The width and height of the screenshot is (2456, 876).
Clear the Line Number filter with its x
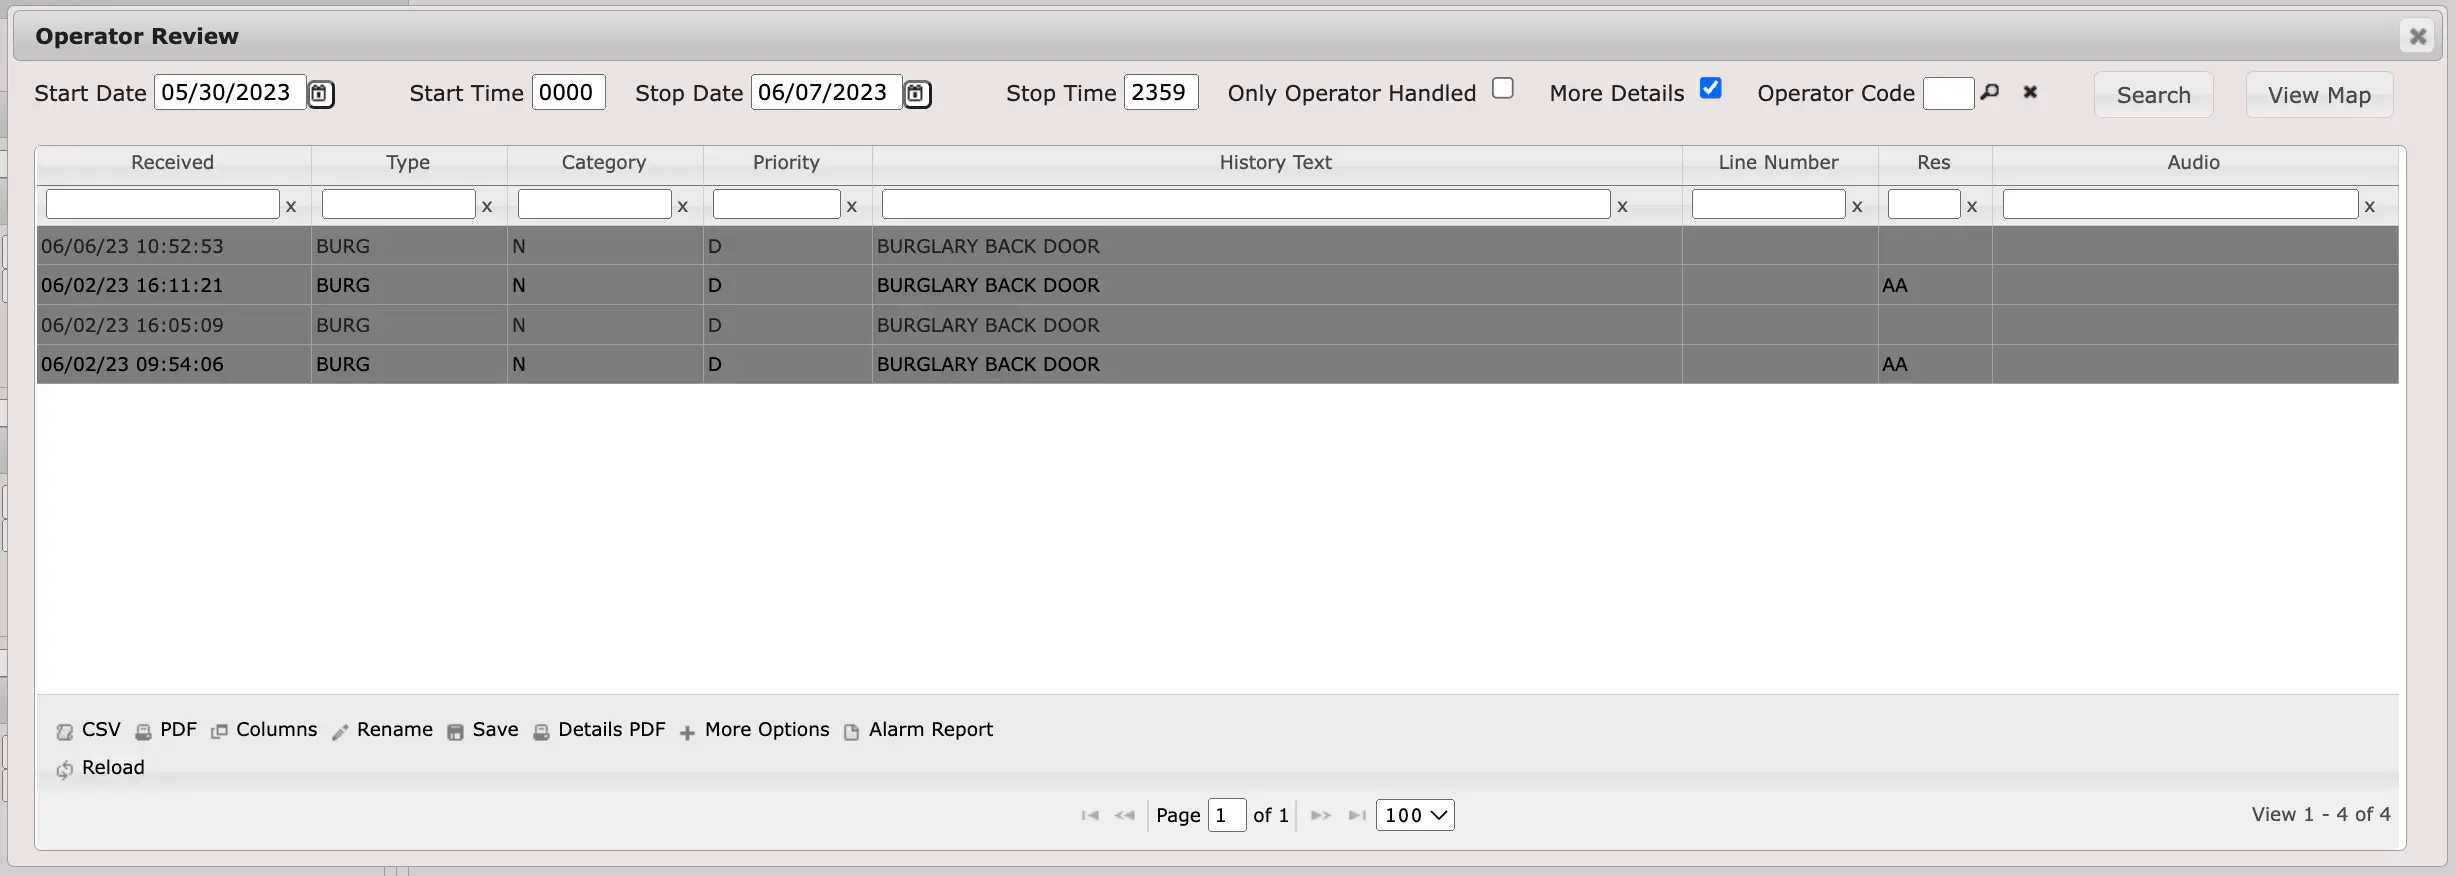1857,206
